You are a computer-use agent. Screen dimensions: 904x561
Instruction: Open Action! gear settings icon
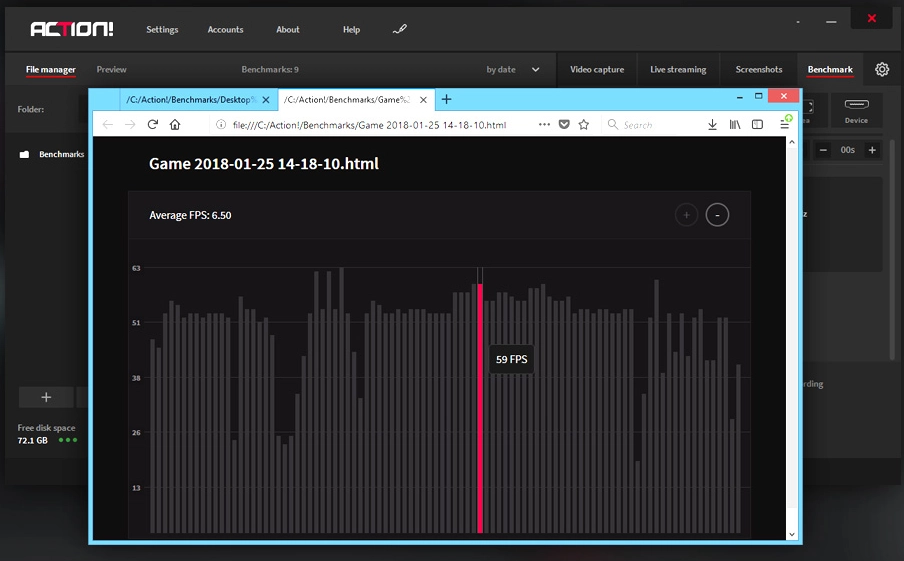click(882, 69)
